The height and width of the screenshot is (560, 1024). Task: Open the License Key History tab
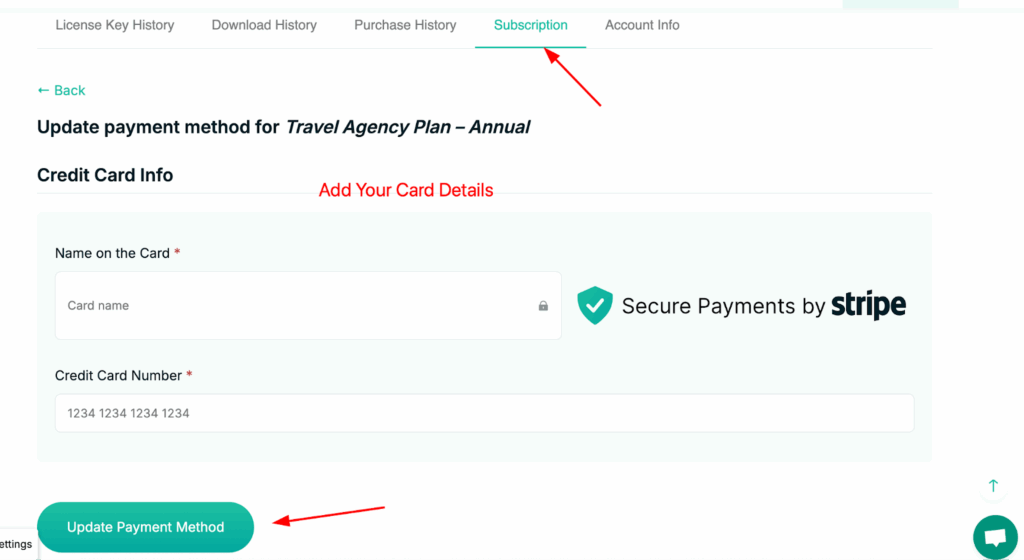click(114, 25)
